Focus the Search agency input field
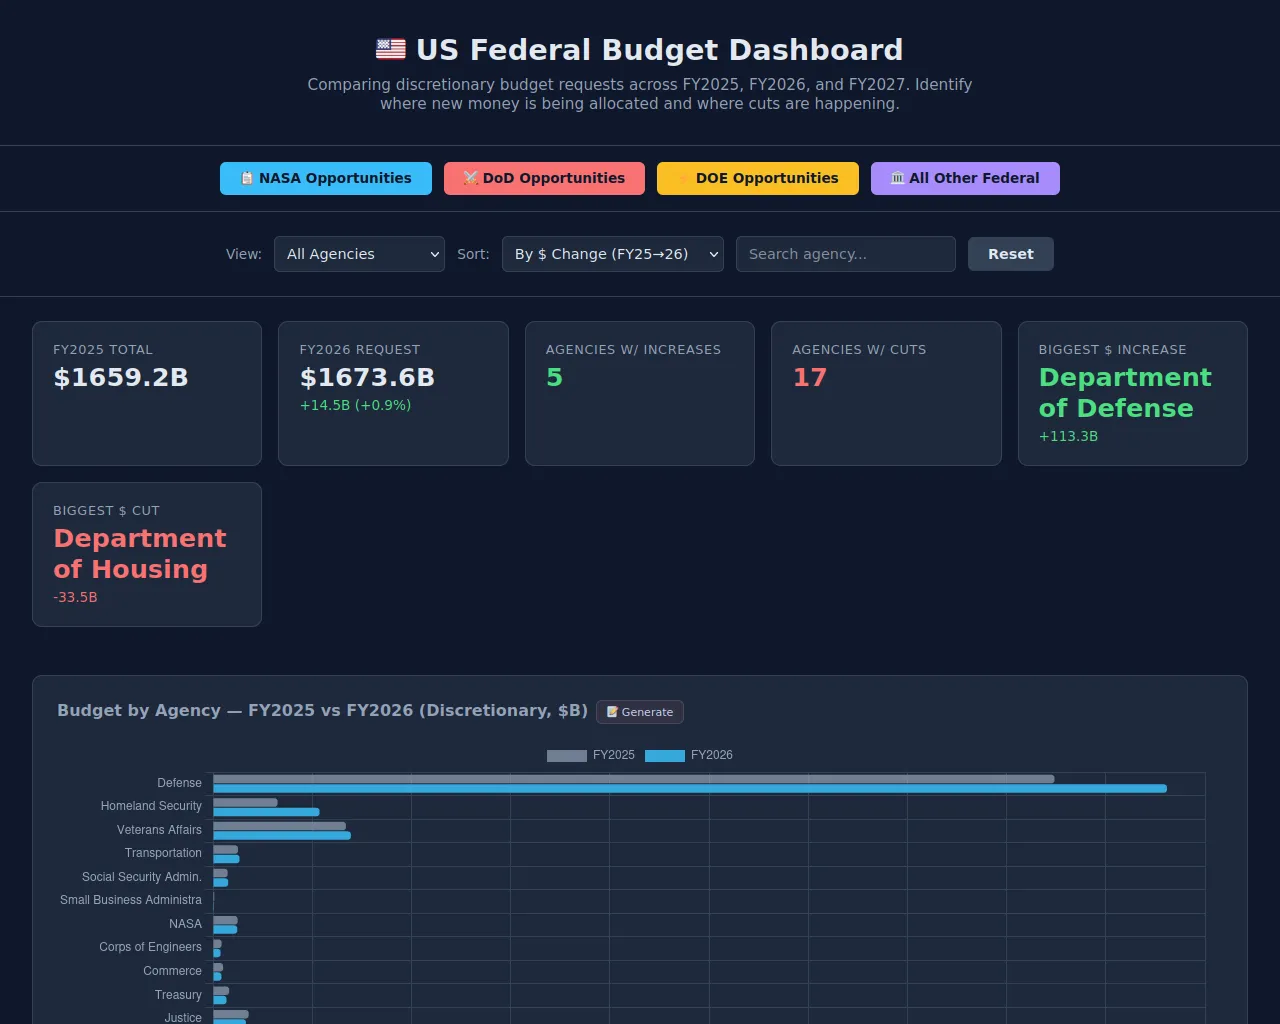The height and width of the screenshot is (1024, 1280). [846, 254]
